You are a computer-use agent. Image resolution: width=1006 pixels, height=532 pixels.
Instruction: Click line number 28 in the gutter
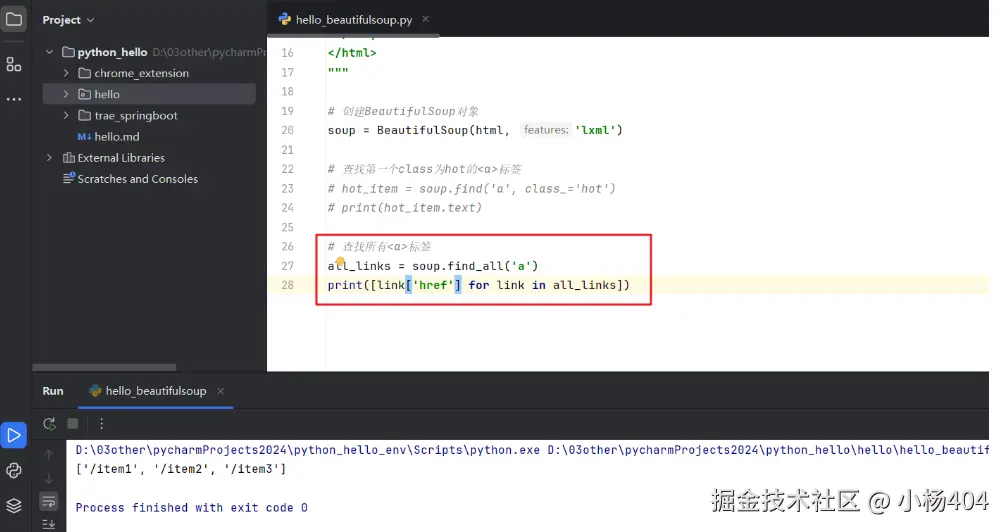coord(287,285)
